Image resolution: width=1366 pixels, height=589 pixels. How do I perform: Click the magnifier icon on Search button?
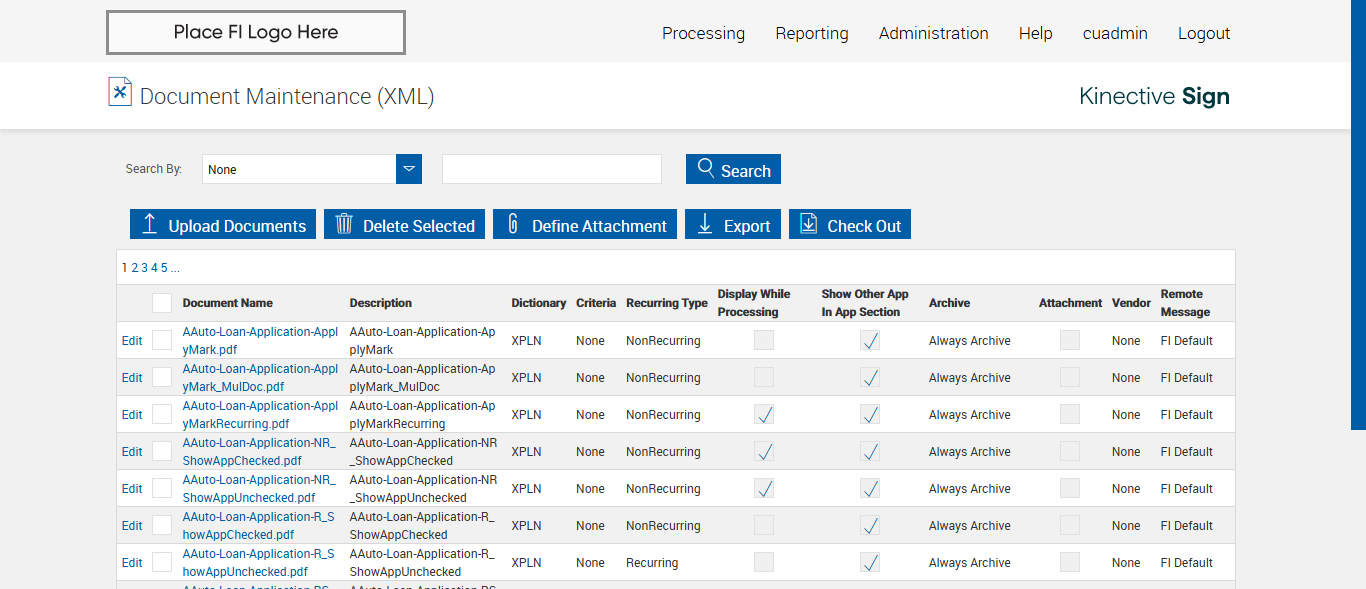coord(706,168)
